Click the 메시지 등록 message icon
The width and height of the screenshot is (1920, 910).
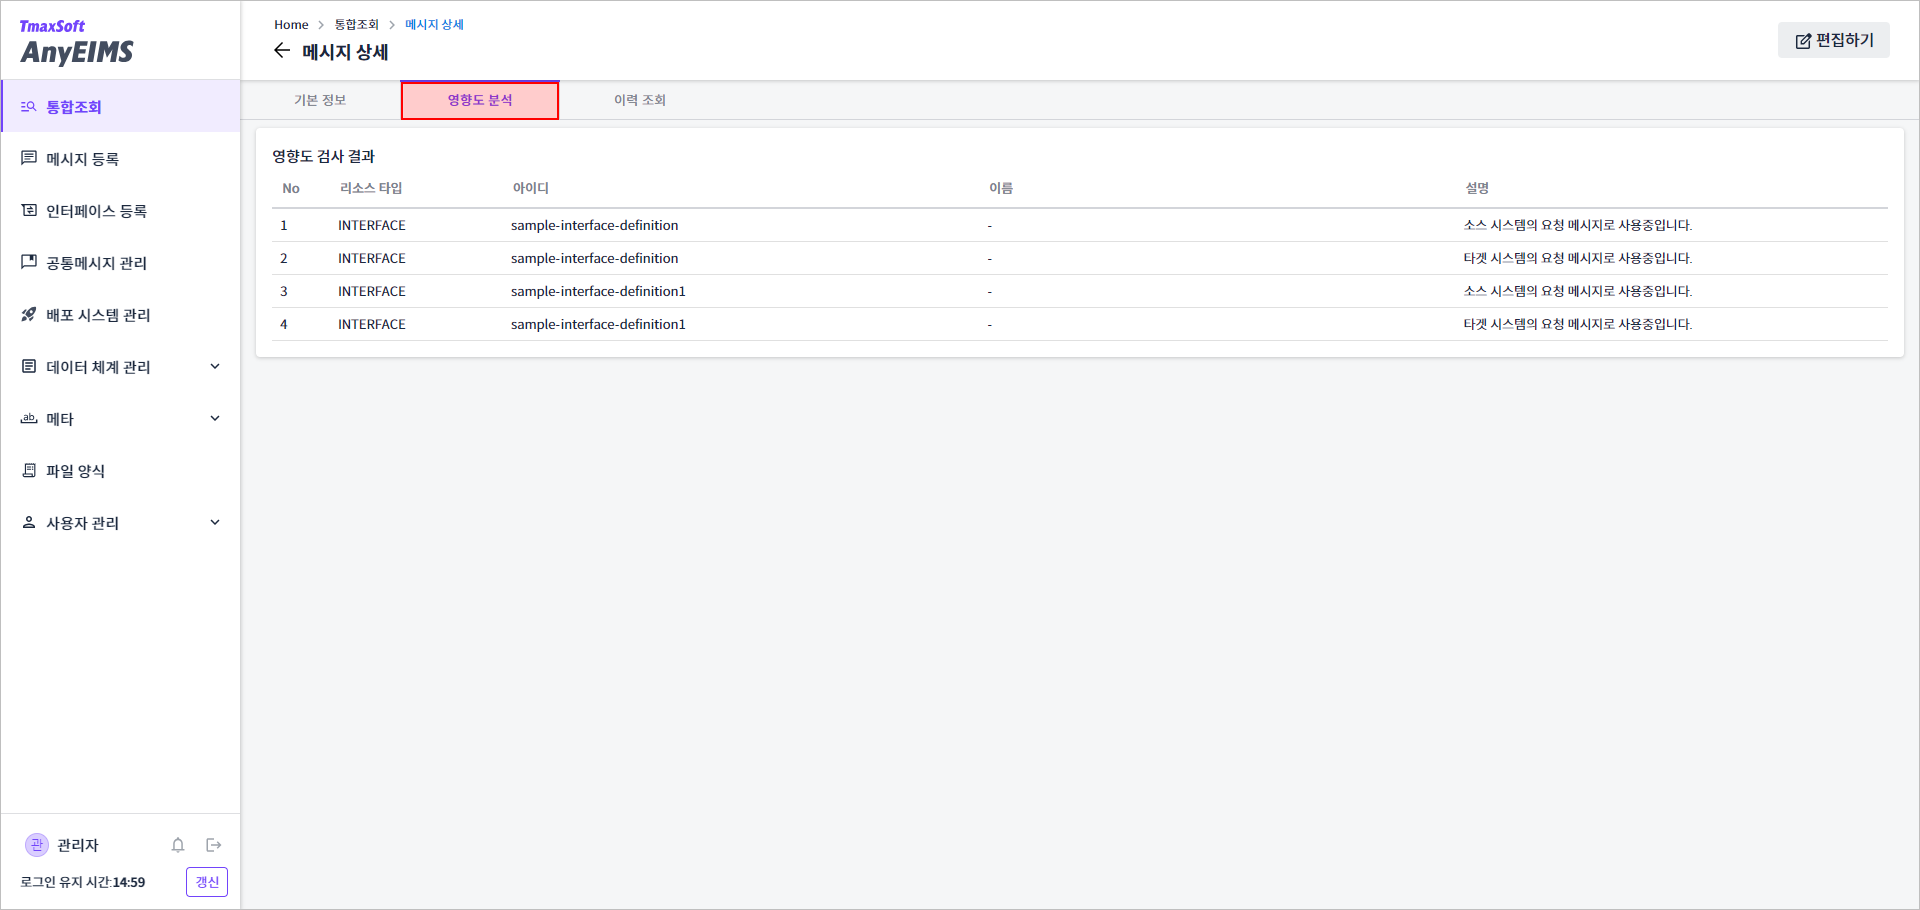29,158
